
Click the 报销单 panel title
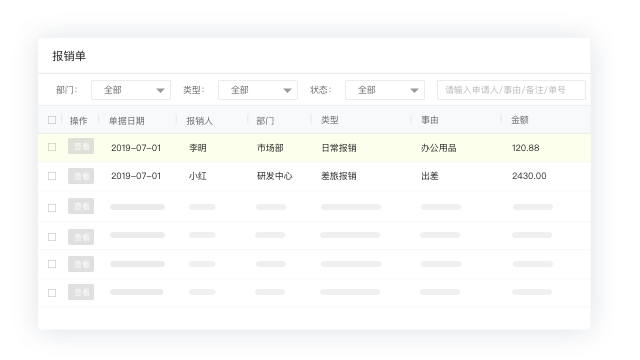(69, 56)
